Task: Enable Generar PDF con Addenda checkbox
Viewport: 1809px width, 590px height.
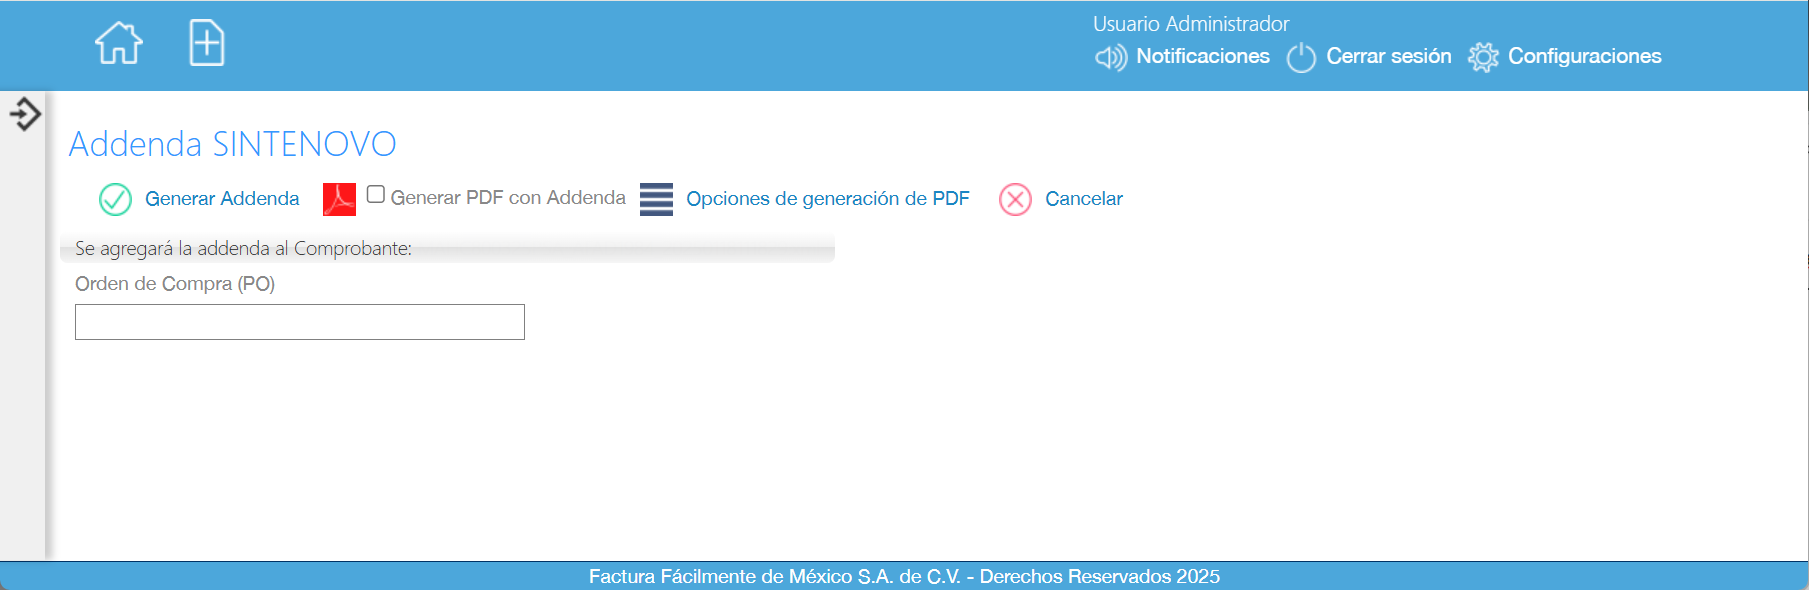Action: (x=376, y=194)
